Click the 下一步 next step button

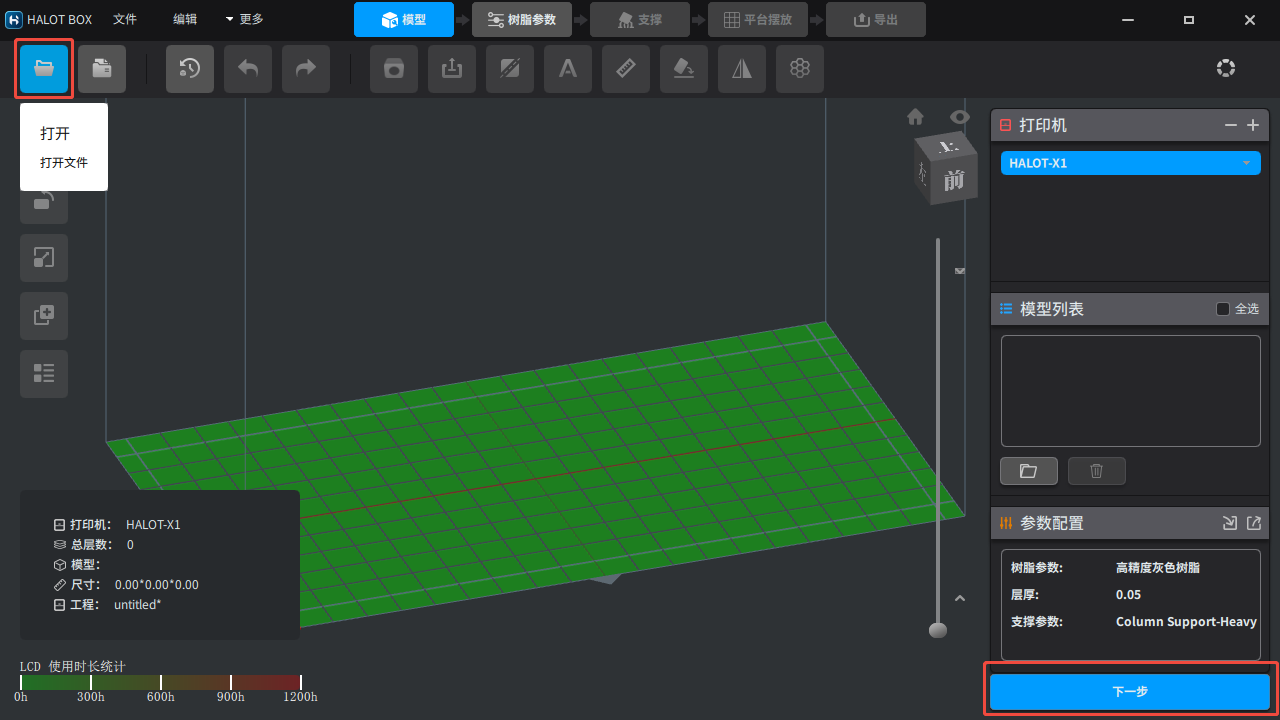tap(1130, 692)
